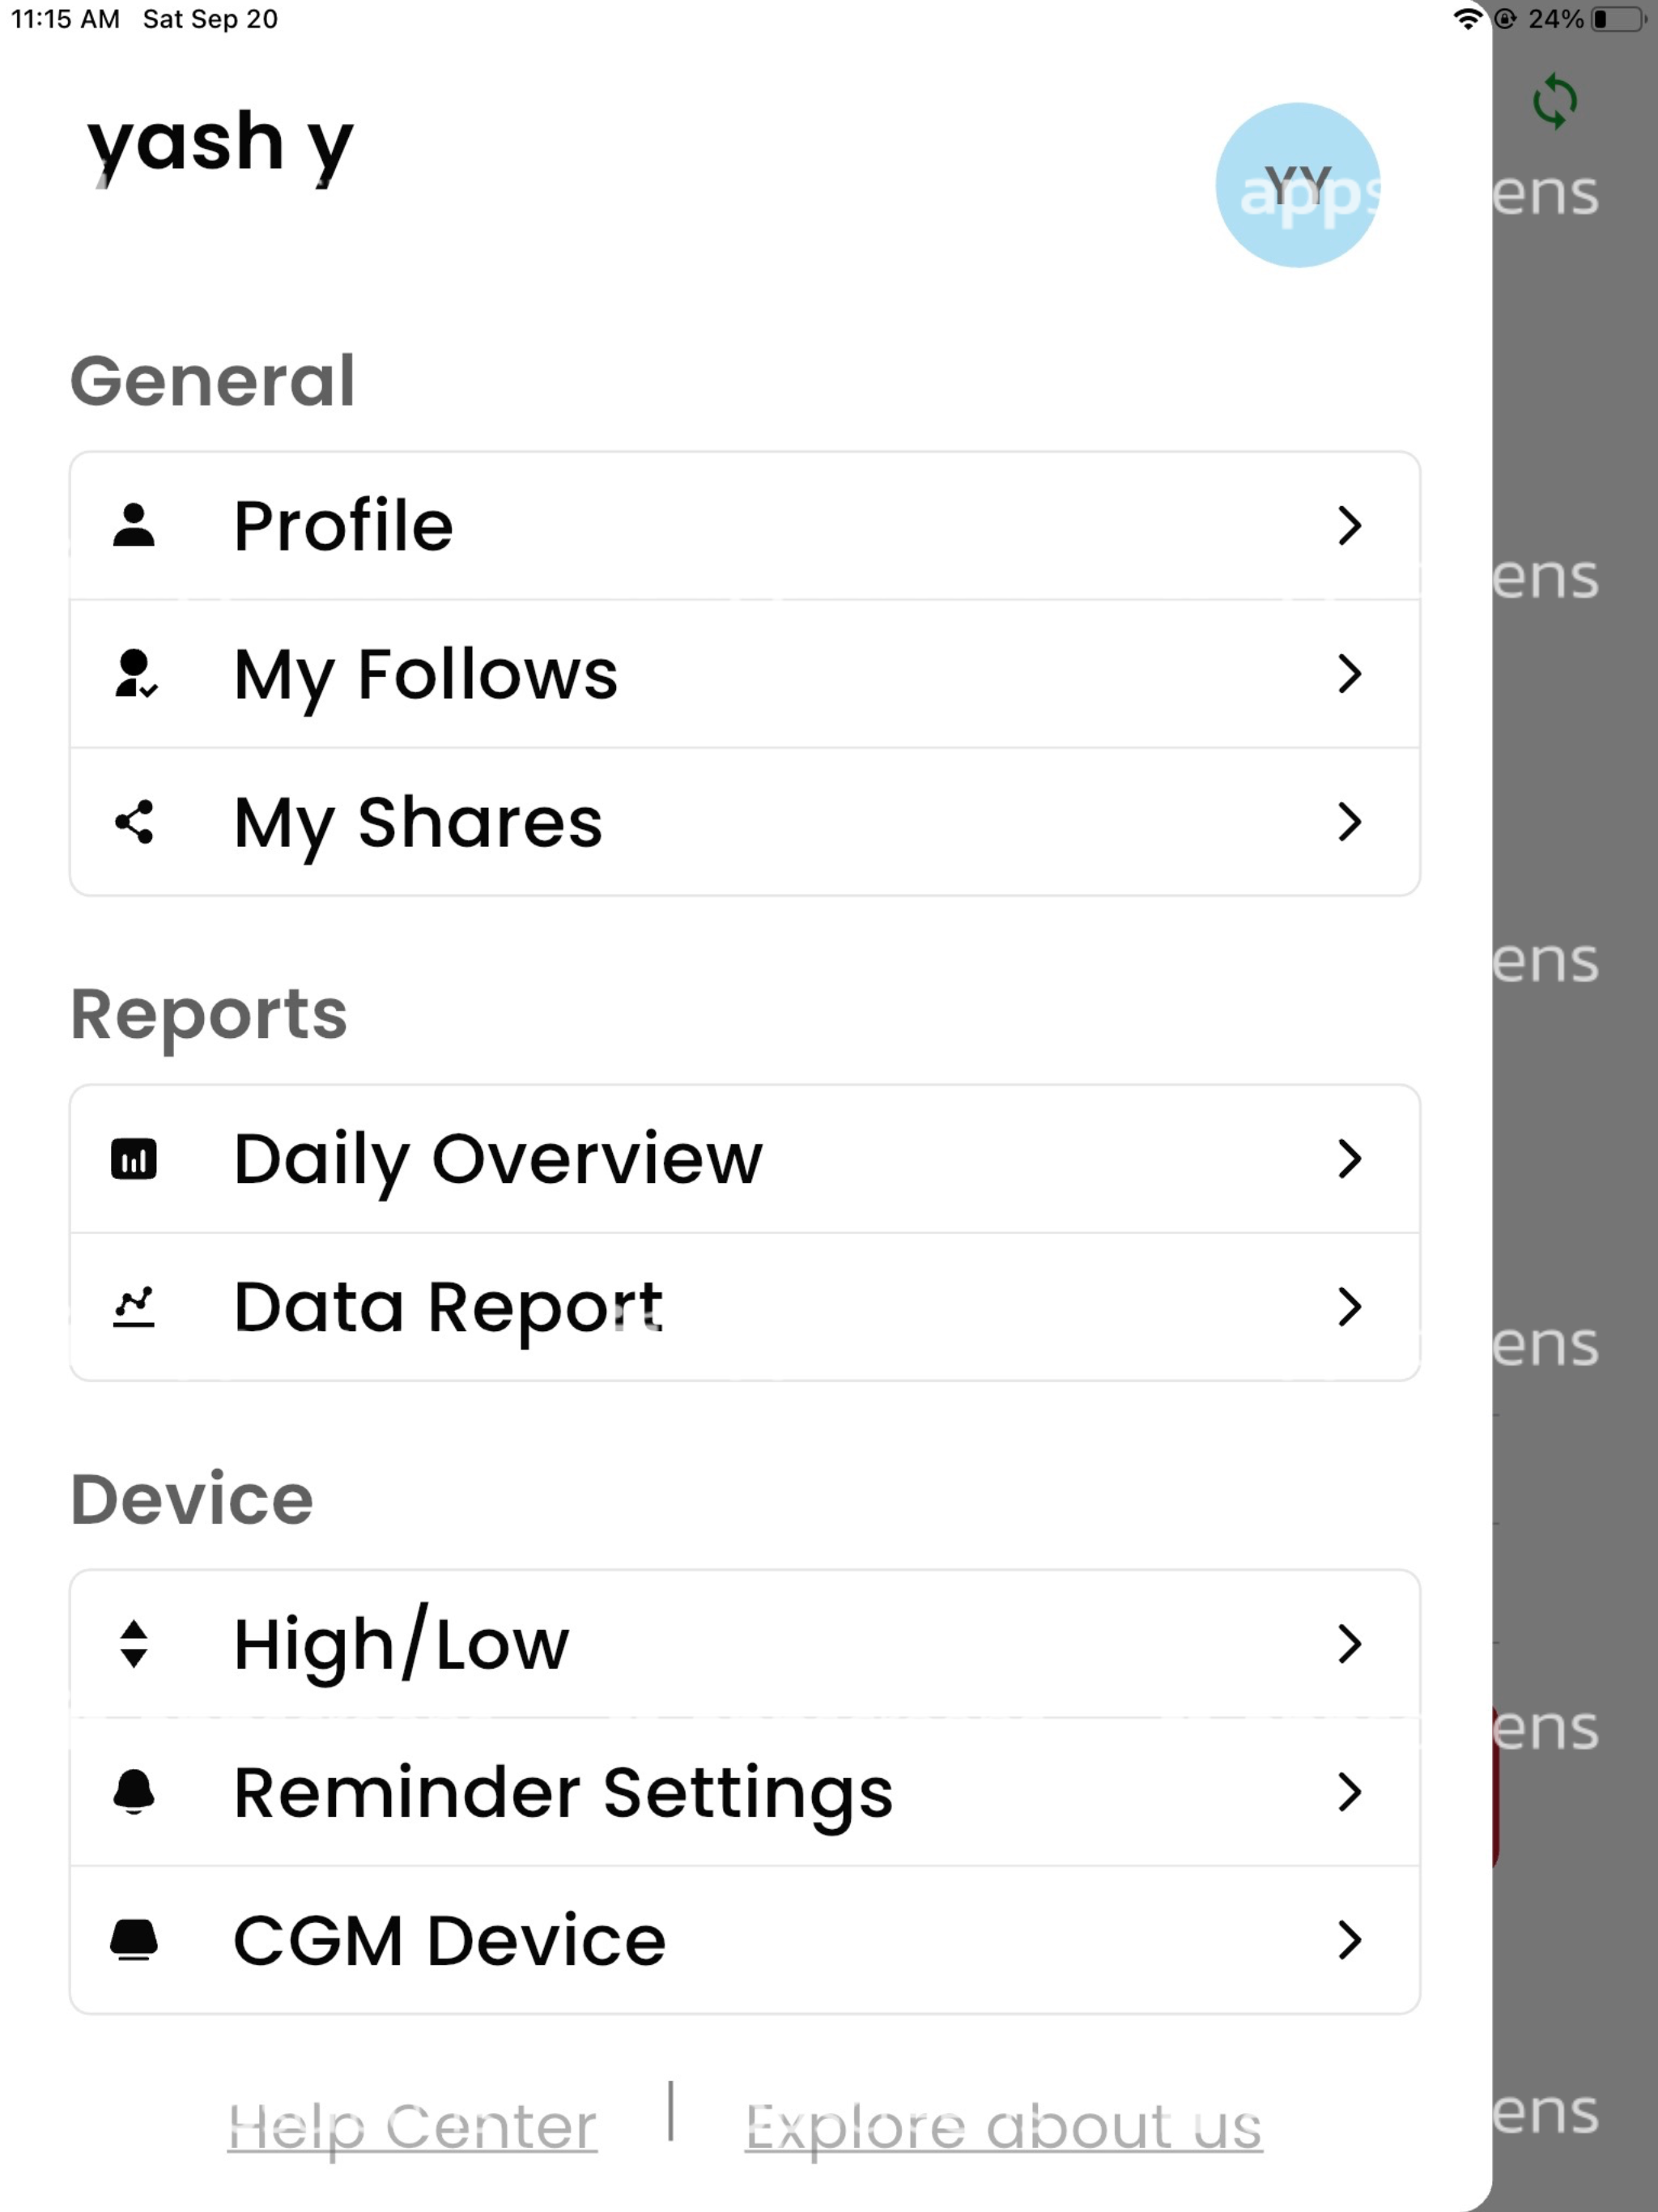Tap the Data Report chevron arrow
The image size is (1658, 2212).
(1350, 1307)
